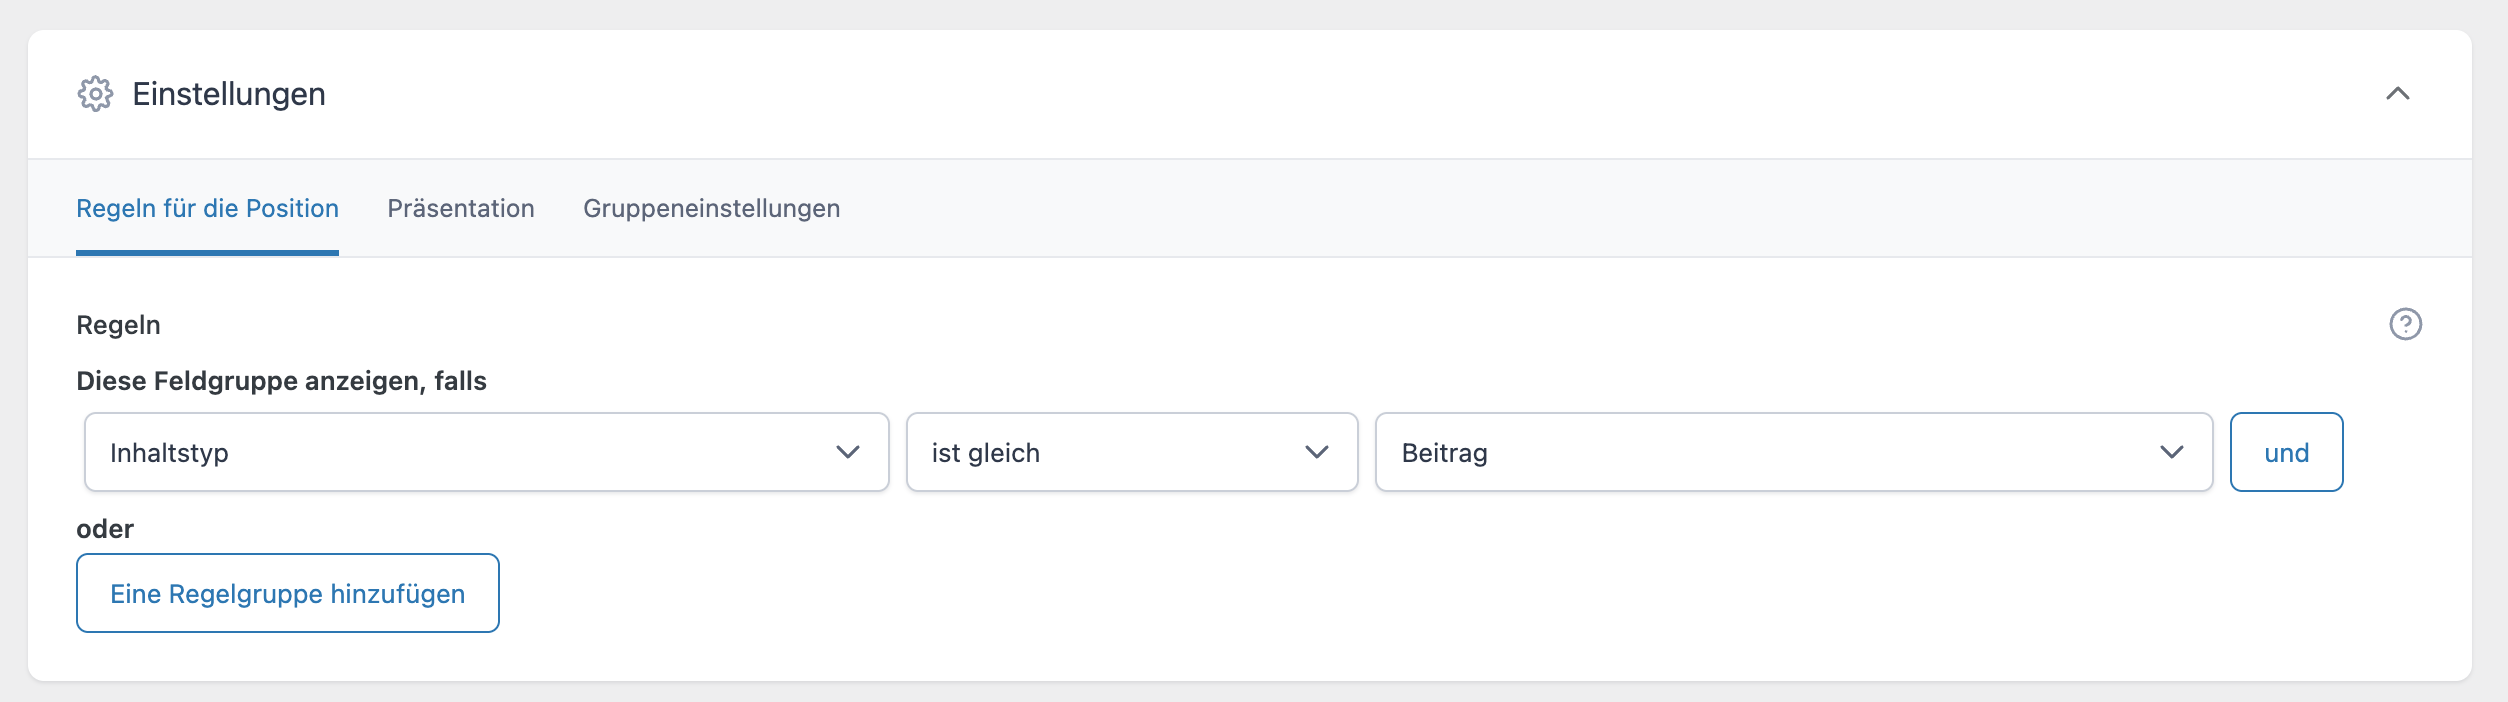
Task: Open the Gruppeneinstellungen tab
Action: (x=711, y=208)
